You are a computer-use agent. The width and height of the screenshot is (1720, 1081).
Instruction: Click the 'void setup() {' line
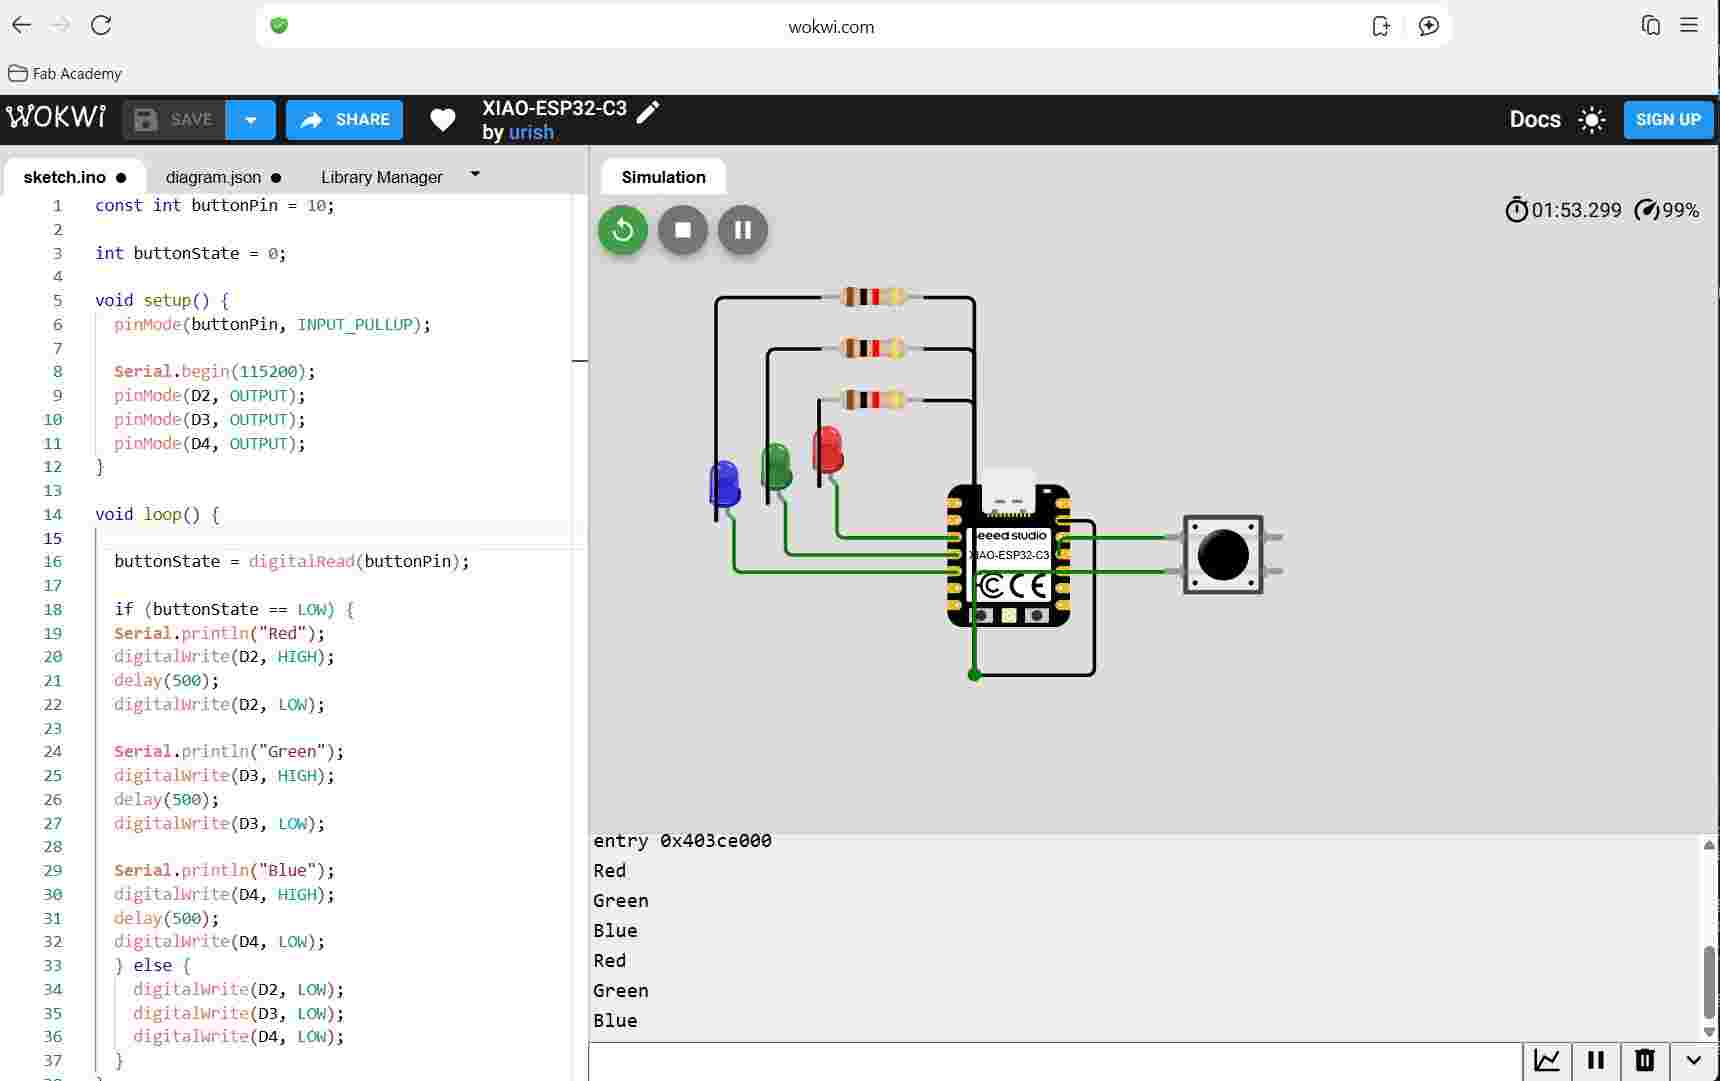[162, 301]
